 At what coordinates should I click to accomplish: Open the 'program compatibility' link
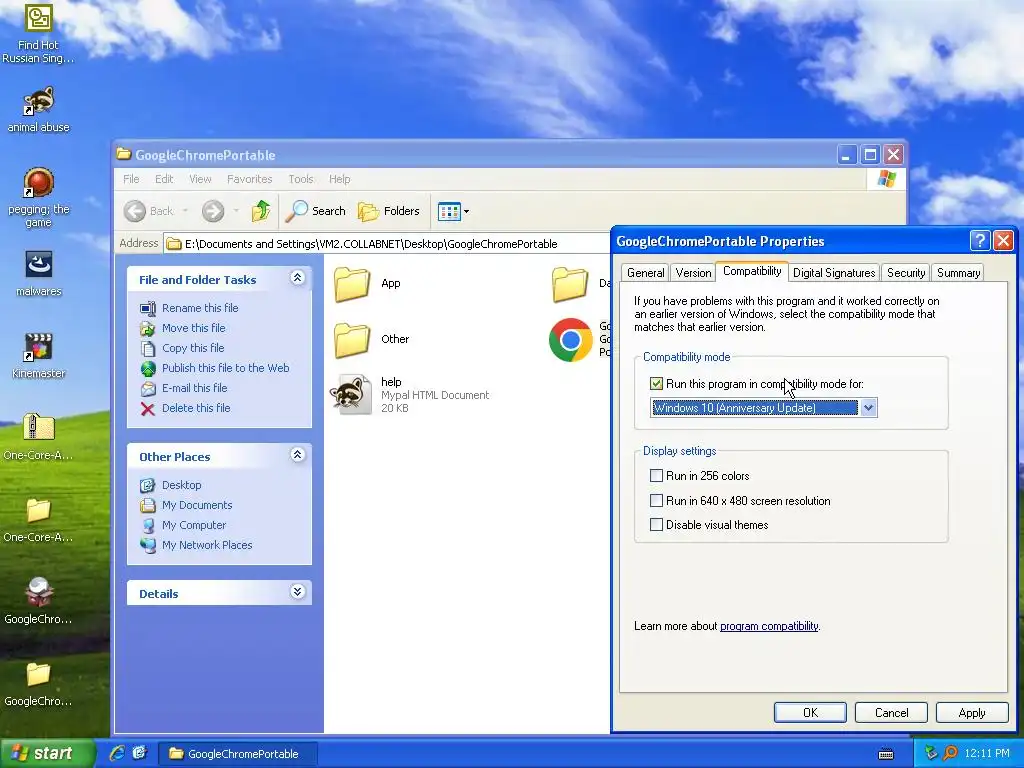tap(769, 626)
